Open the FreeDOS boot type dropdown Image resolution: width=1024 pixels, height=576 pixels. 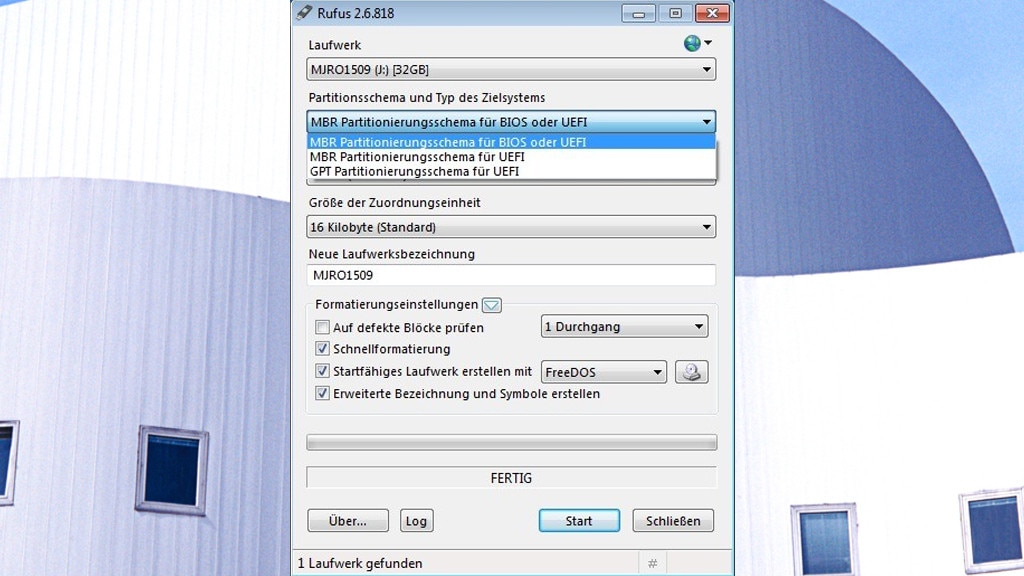[x=603, y=372]
